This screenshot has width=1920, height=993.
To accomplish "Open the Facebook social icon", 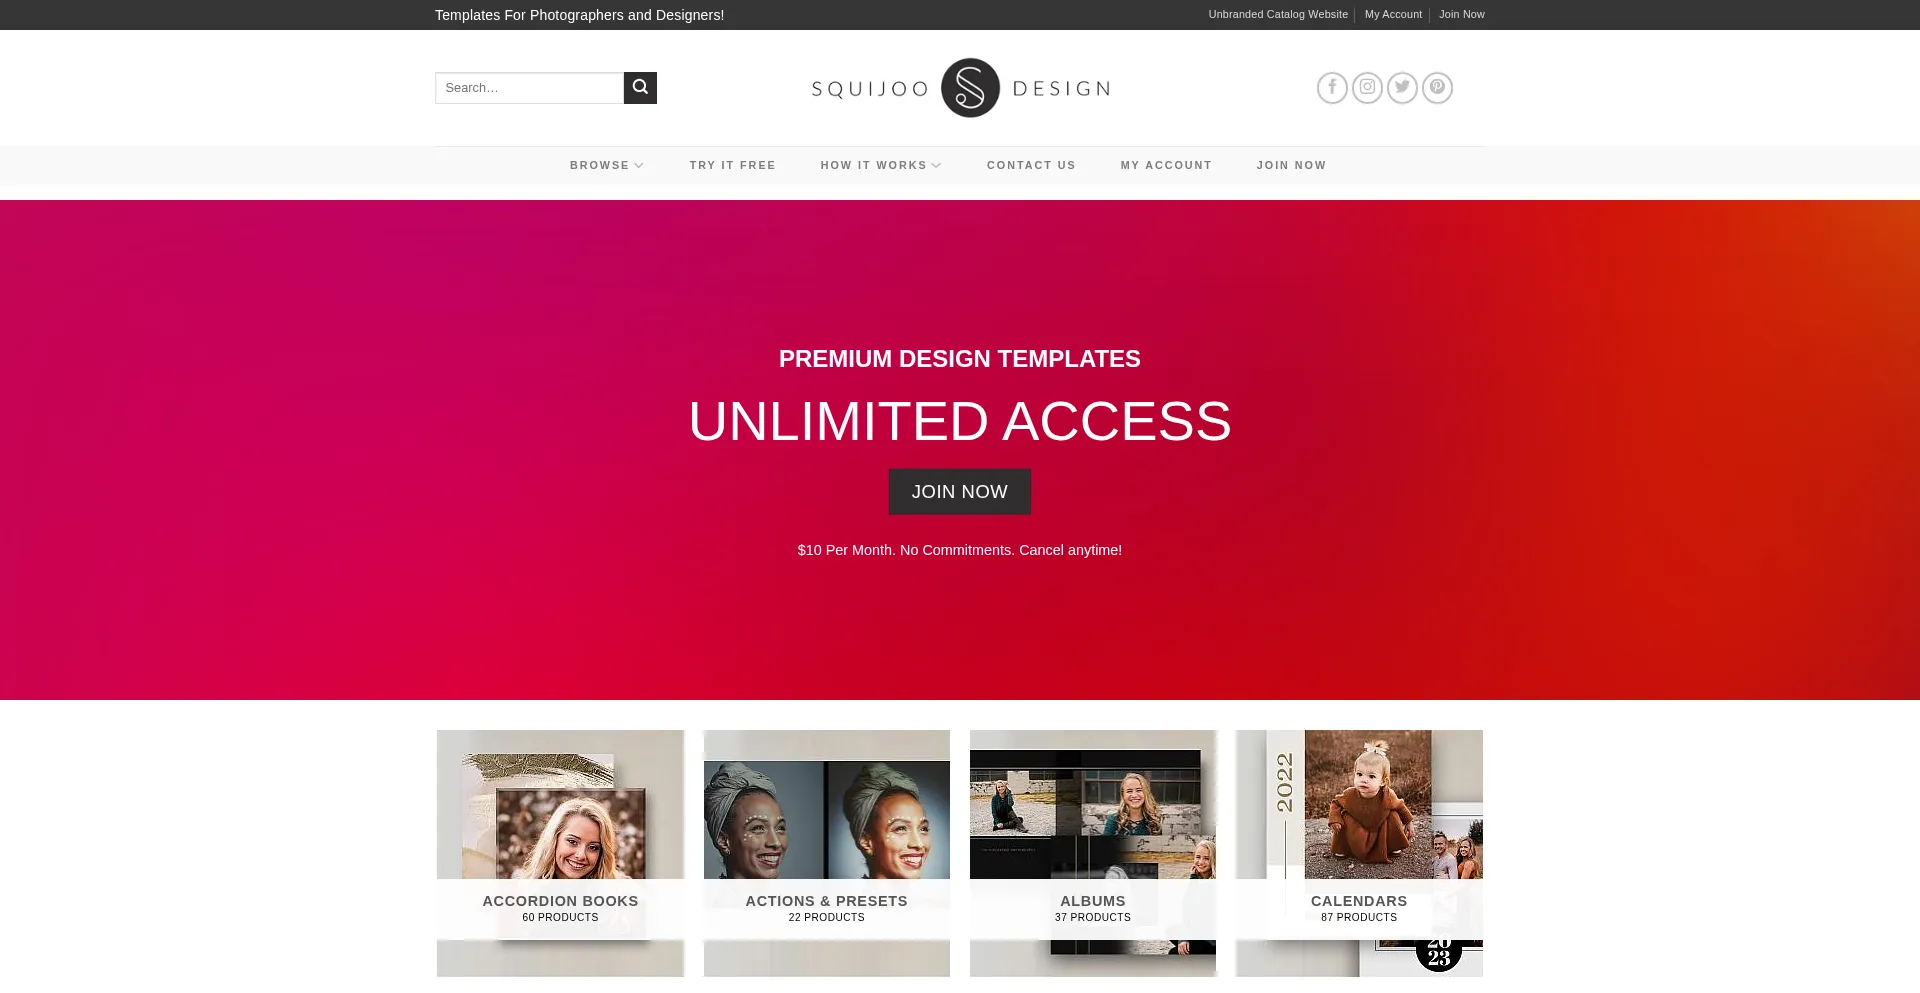I will pos(1332,88).
